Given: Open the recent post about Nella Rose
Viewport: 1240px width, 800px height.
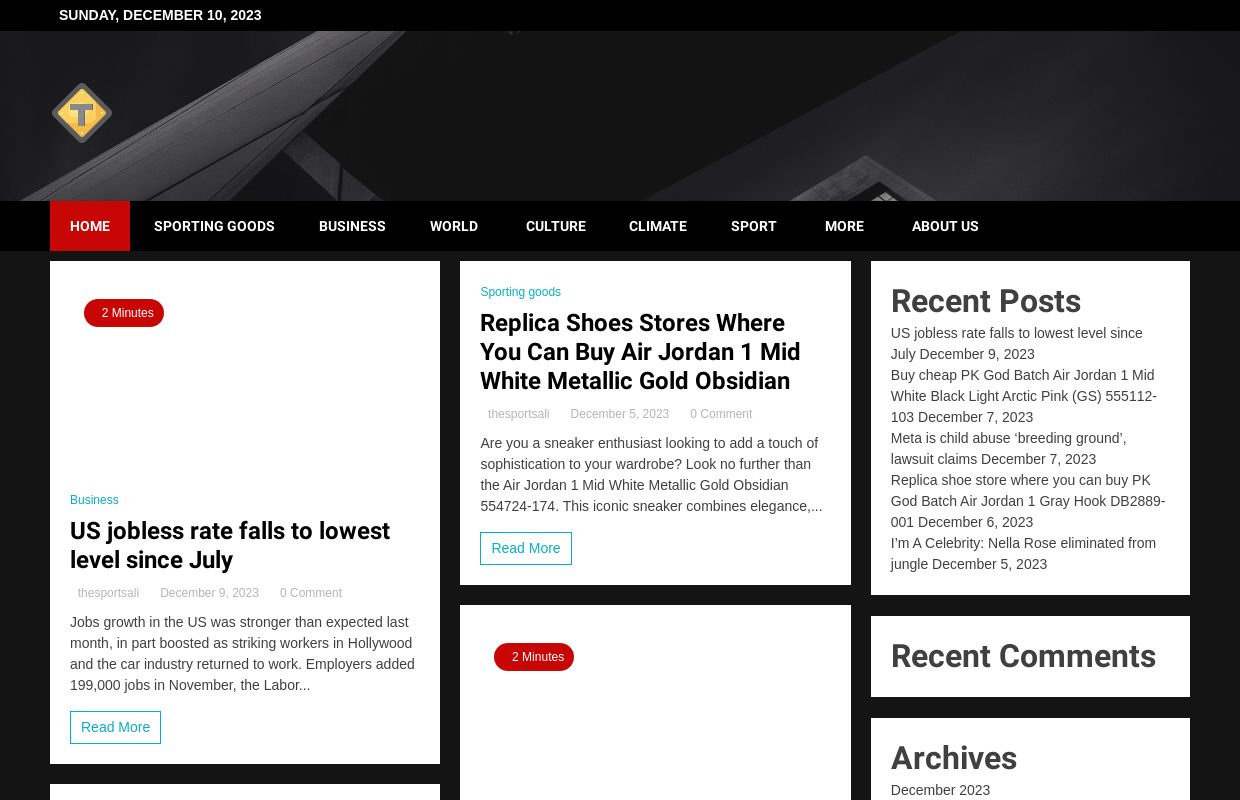Looking at the screenshot, I should point(1023,543).
